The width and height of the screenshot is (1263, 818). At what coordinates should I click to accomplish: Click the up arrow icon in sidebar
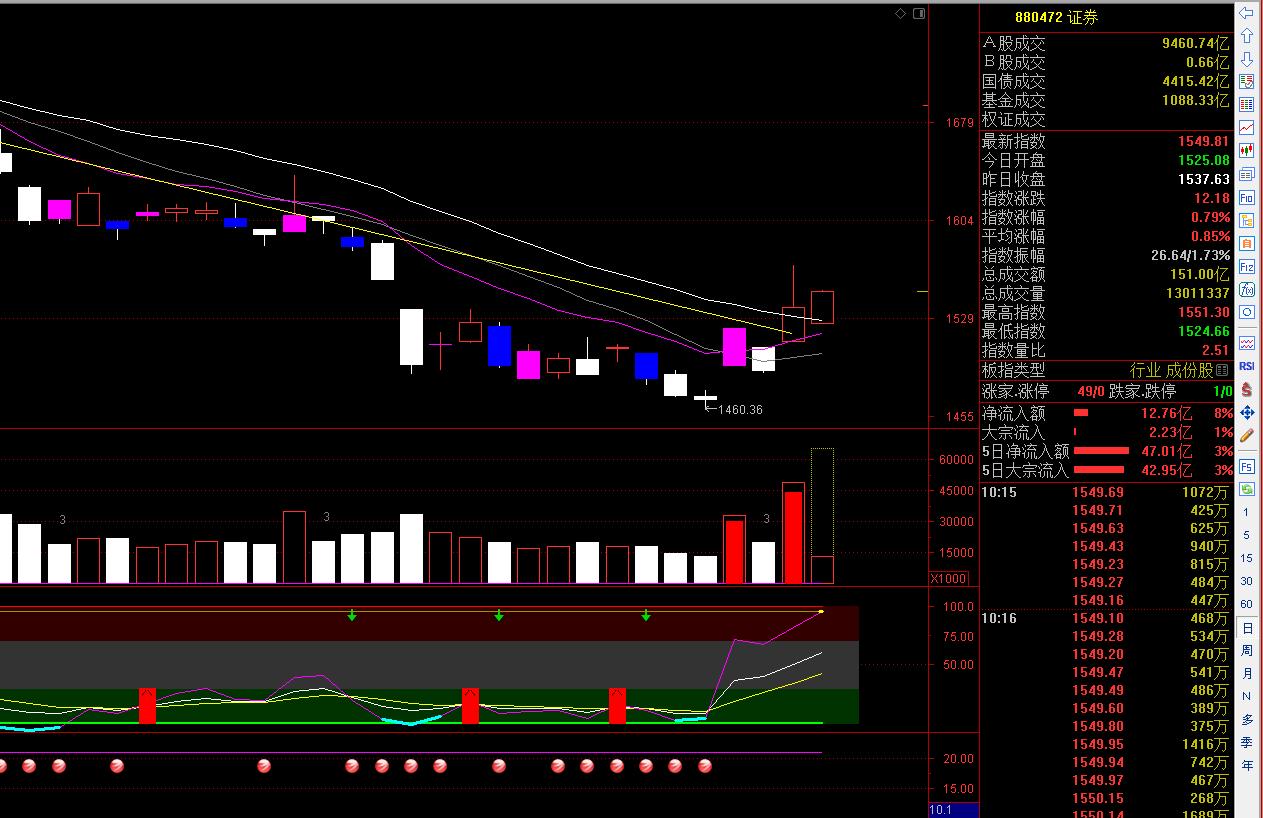click(1246, 36)
